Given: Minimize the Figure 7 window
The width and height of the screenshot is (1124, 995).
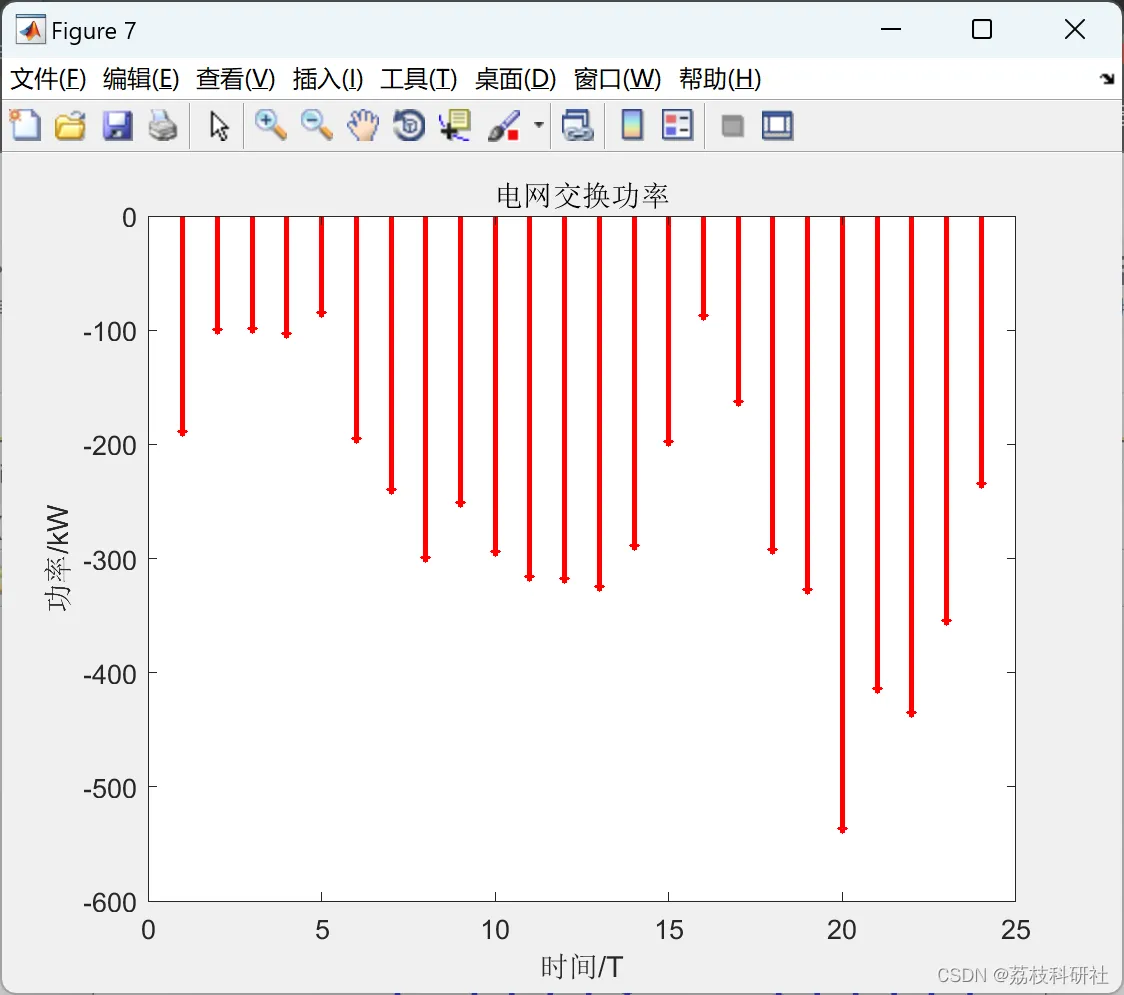Looking at the screenshot, I should pyautogui.click(x=891, y=29).
